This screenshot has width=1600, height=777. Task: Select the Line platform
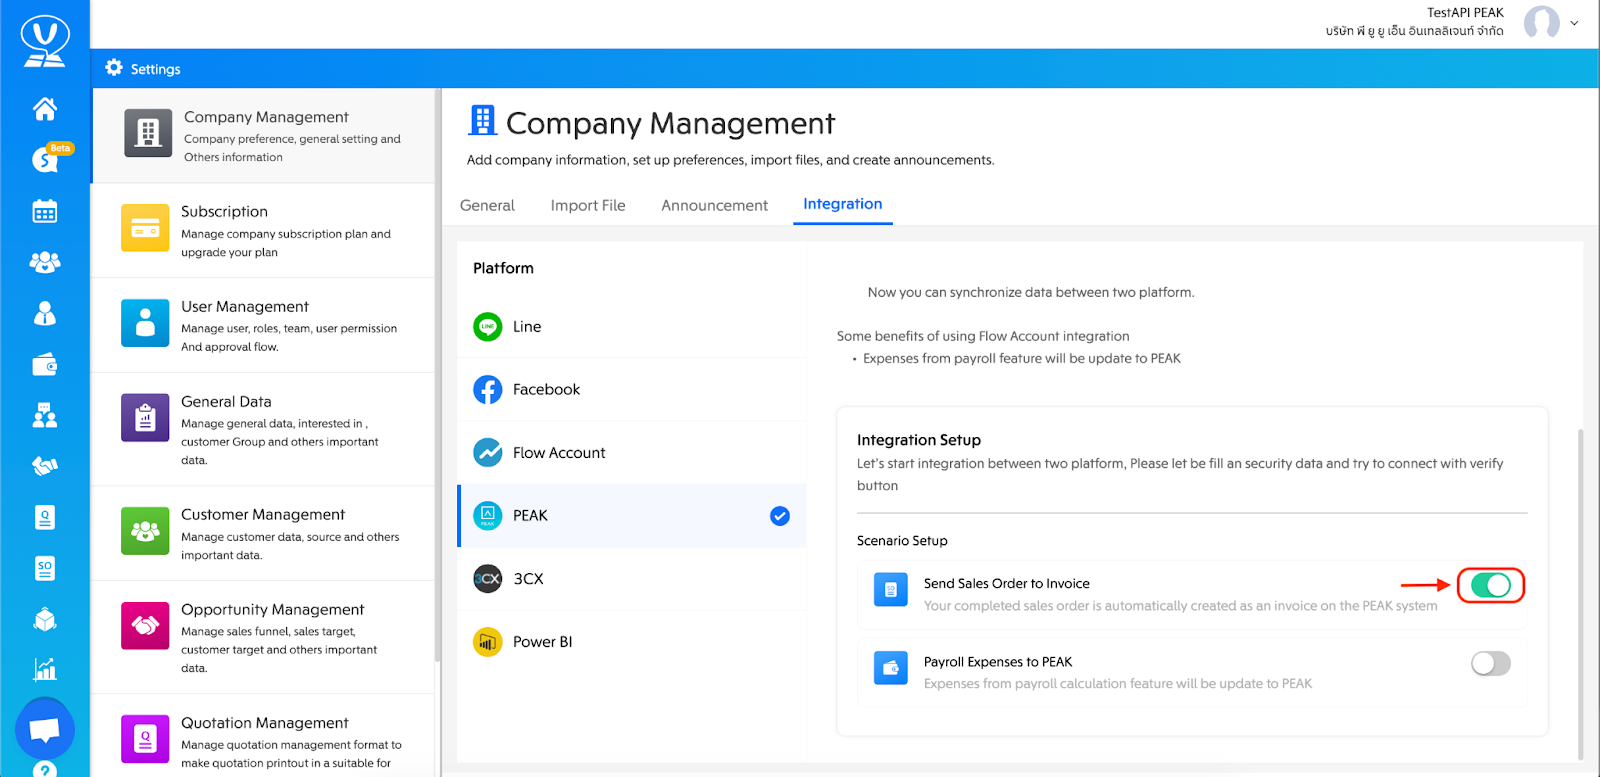[x=632, y=326]
